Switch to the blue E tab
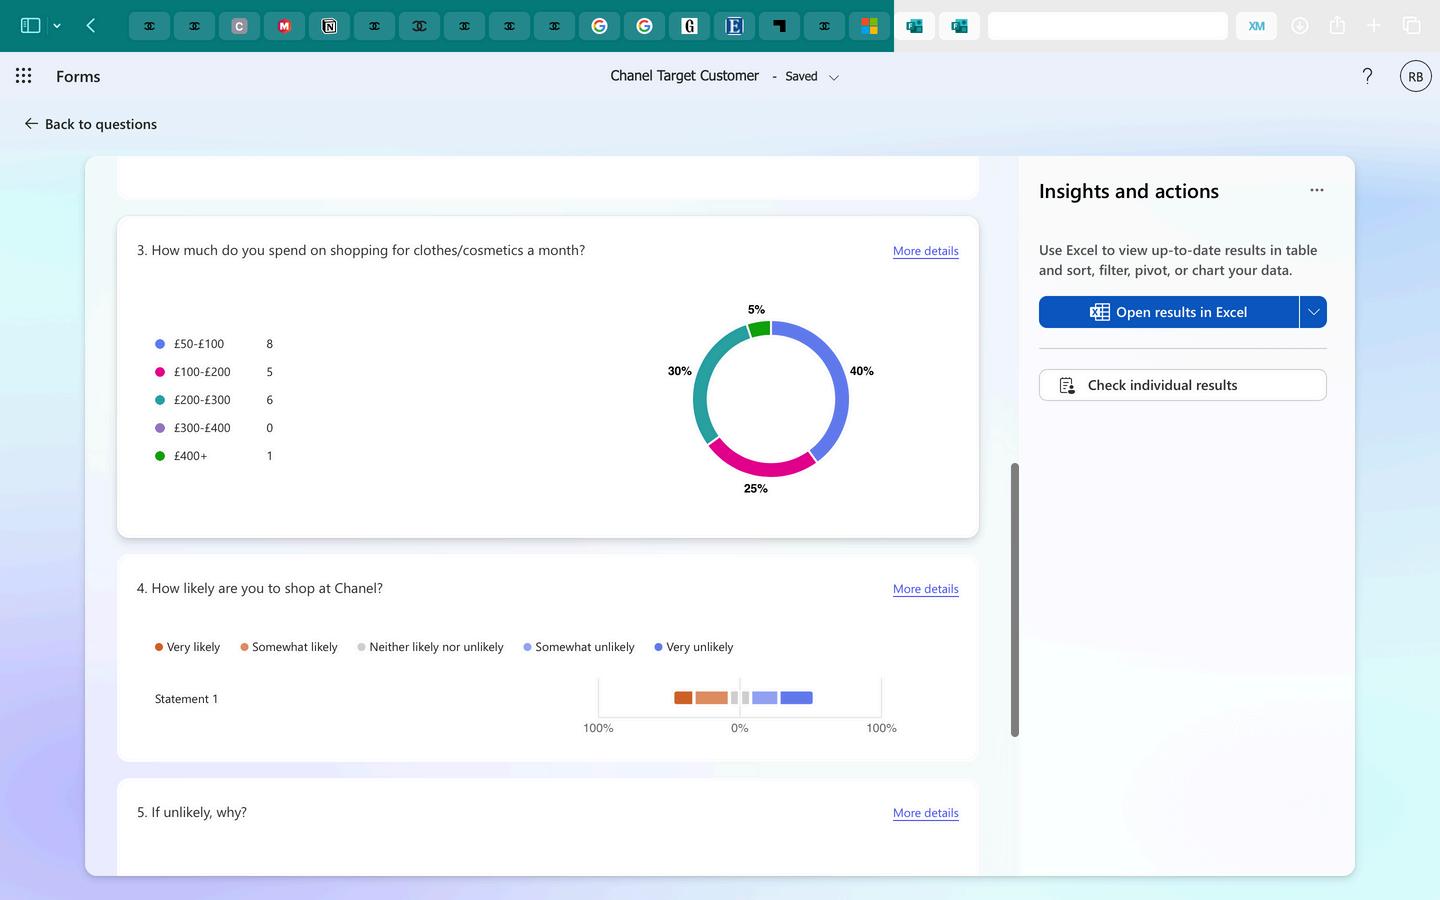 coord(734,26)
